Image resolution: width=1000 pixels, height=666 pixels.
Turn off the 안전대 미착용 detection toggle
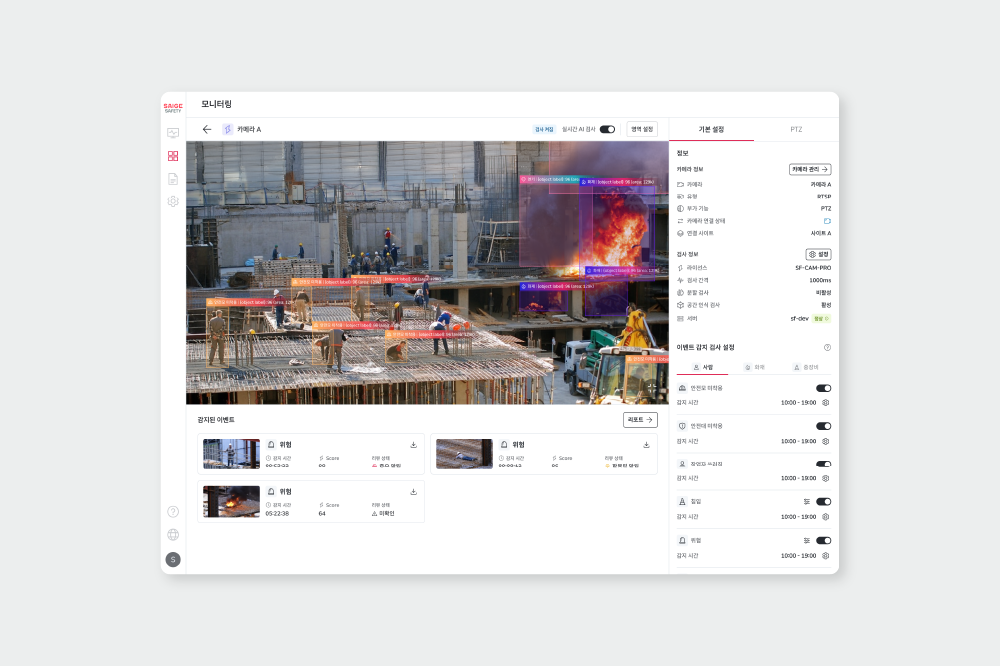click(823, 426)
